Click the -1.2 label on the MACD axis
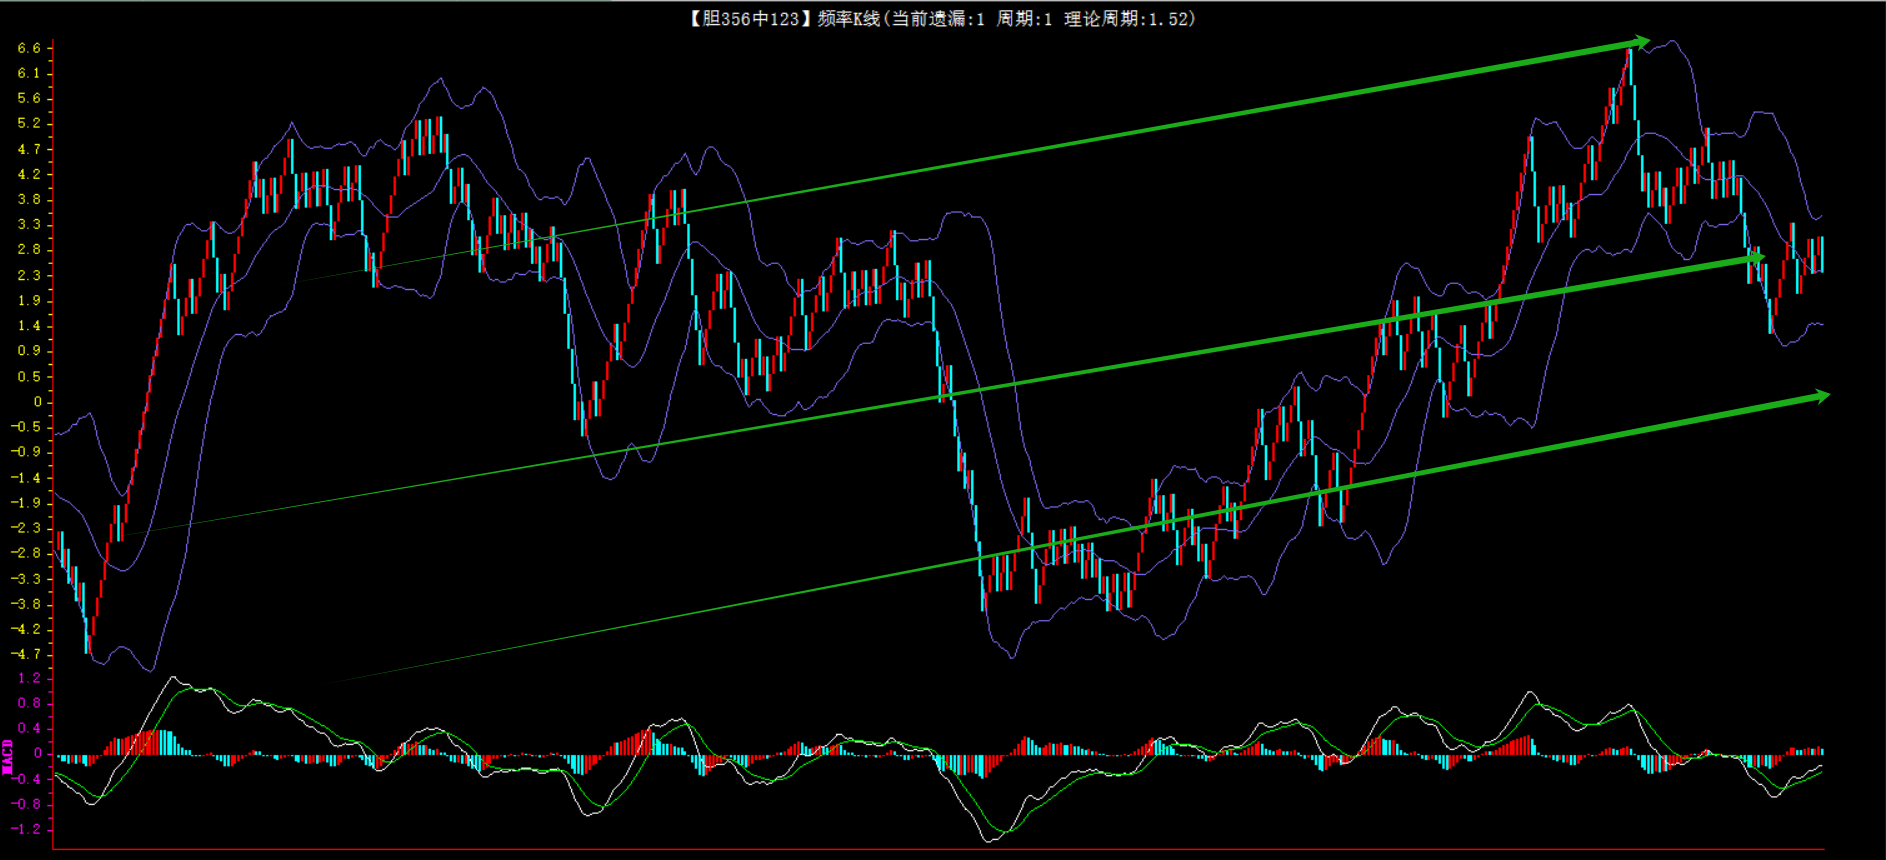The width and height of the screenshot is (1886, 860). [x=26, y=829]
